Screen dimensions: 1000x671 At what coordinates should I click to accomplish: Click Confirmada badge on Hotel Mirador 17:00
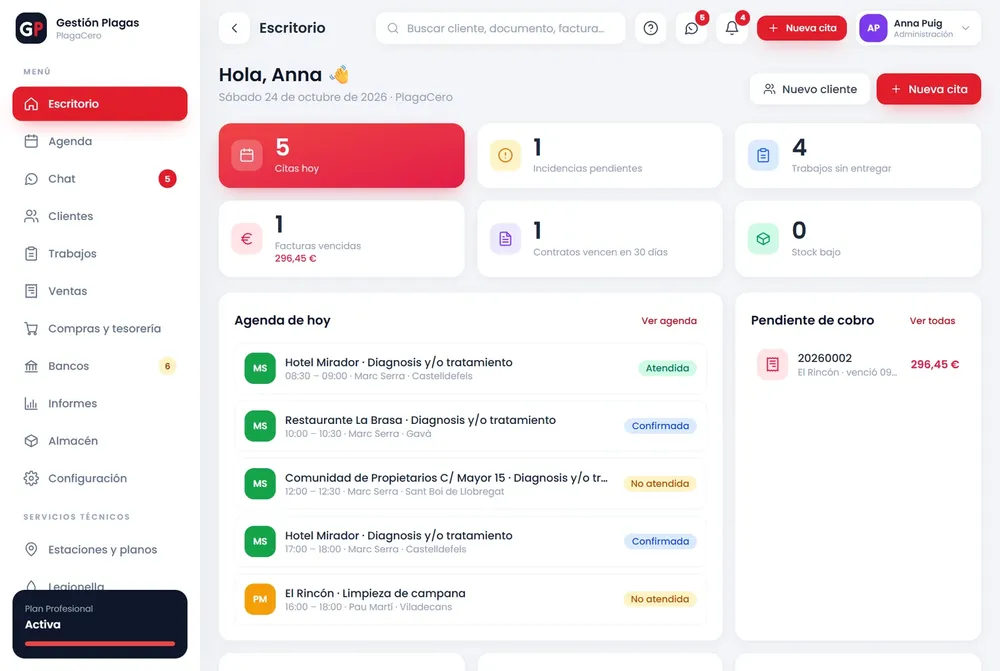pyautogui.click(x=660, y=542)
